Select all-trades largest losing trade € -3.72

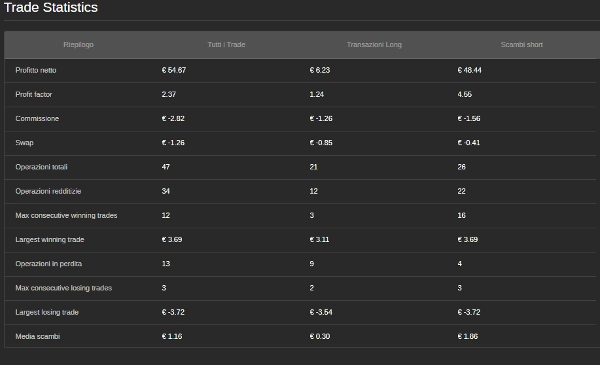173,312
